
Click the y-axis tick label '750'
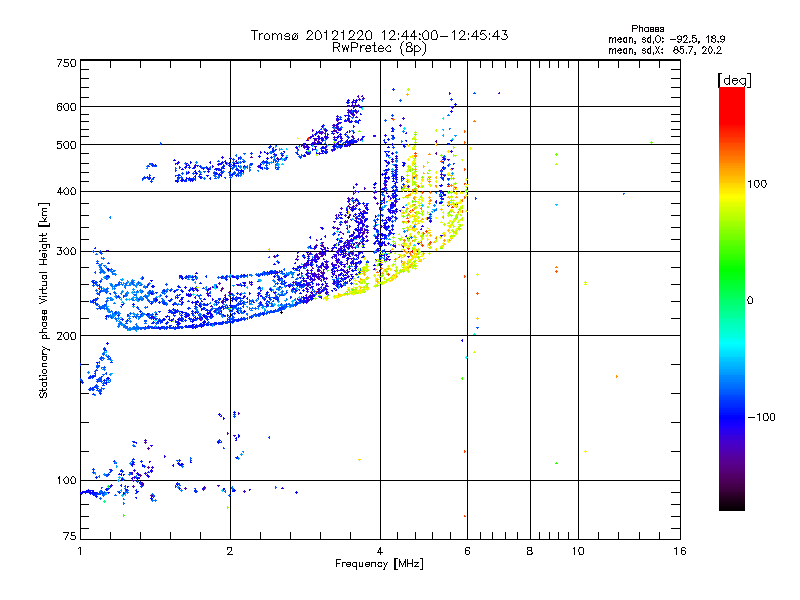pyautogui.click(x=66, y=63)
